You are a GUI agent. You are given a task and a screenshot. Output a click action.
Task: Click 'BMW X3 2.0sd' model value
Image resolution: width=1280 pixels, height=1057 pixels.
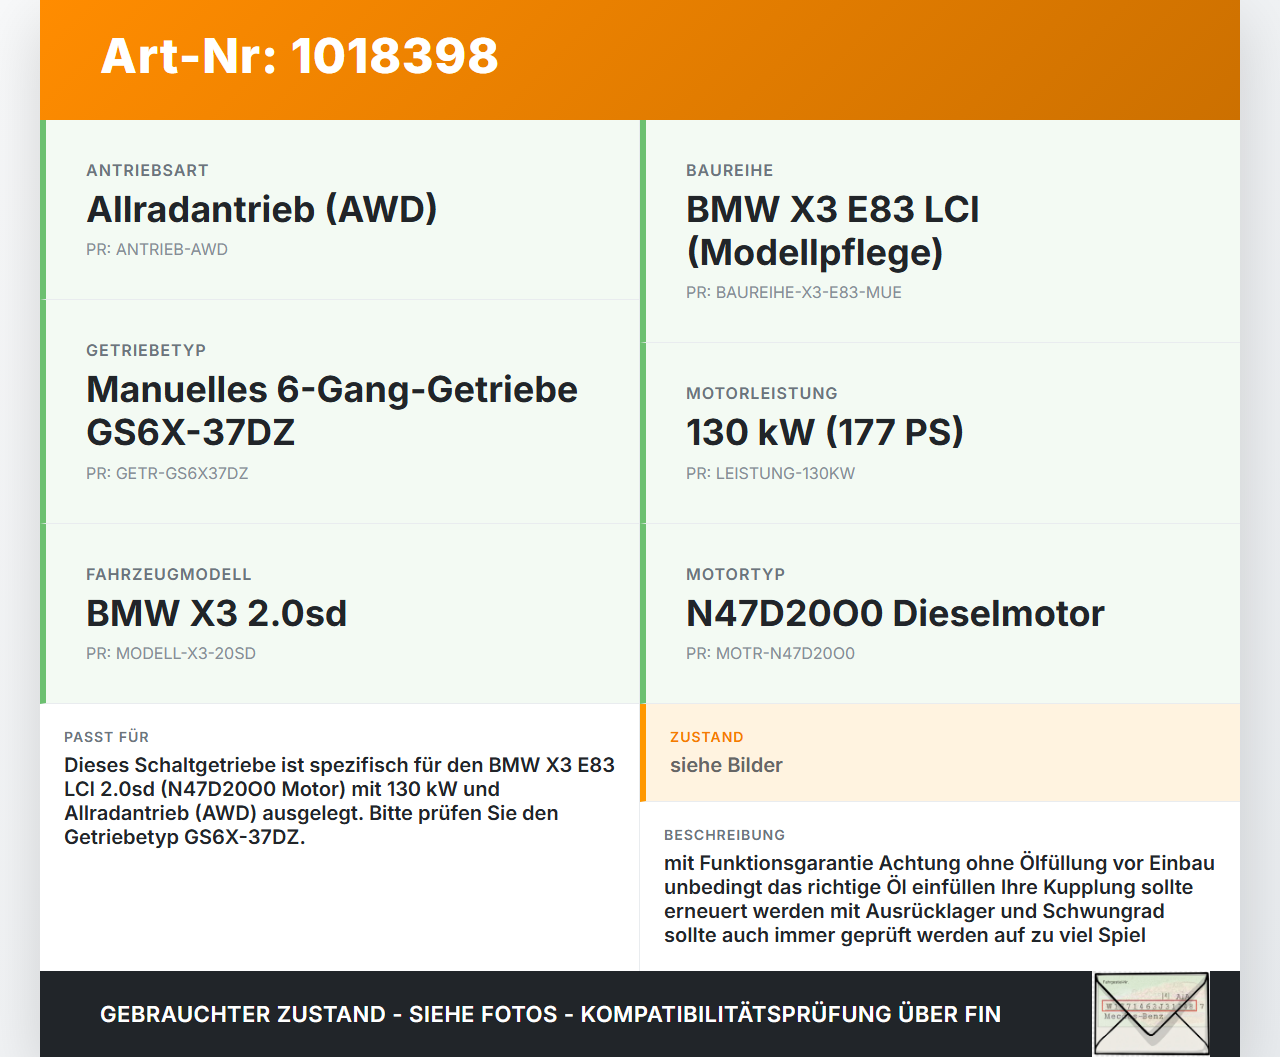coord(216,613)
